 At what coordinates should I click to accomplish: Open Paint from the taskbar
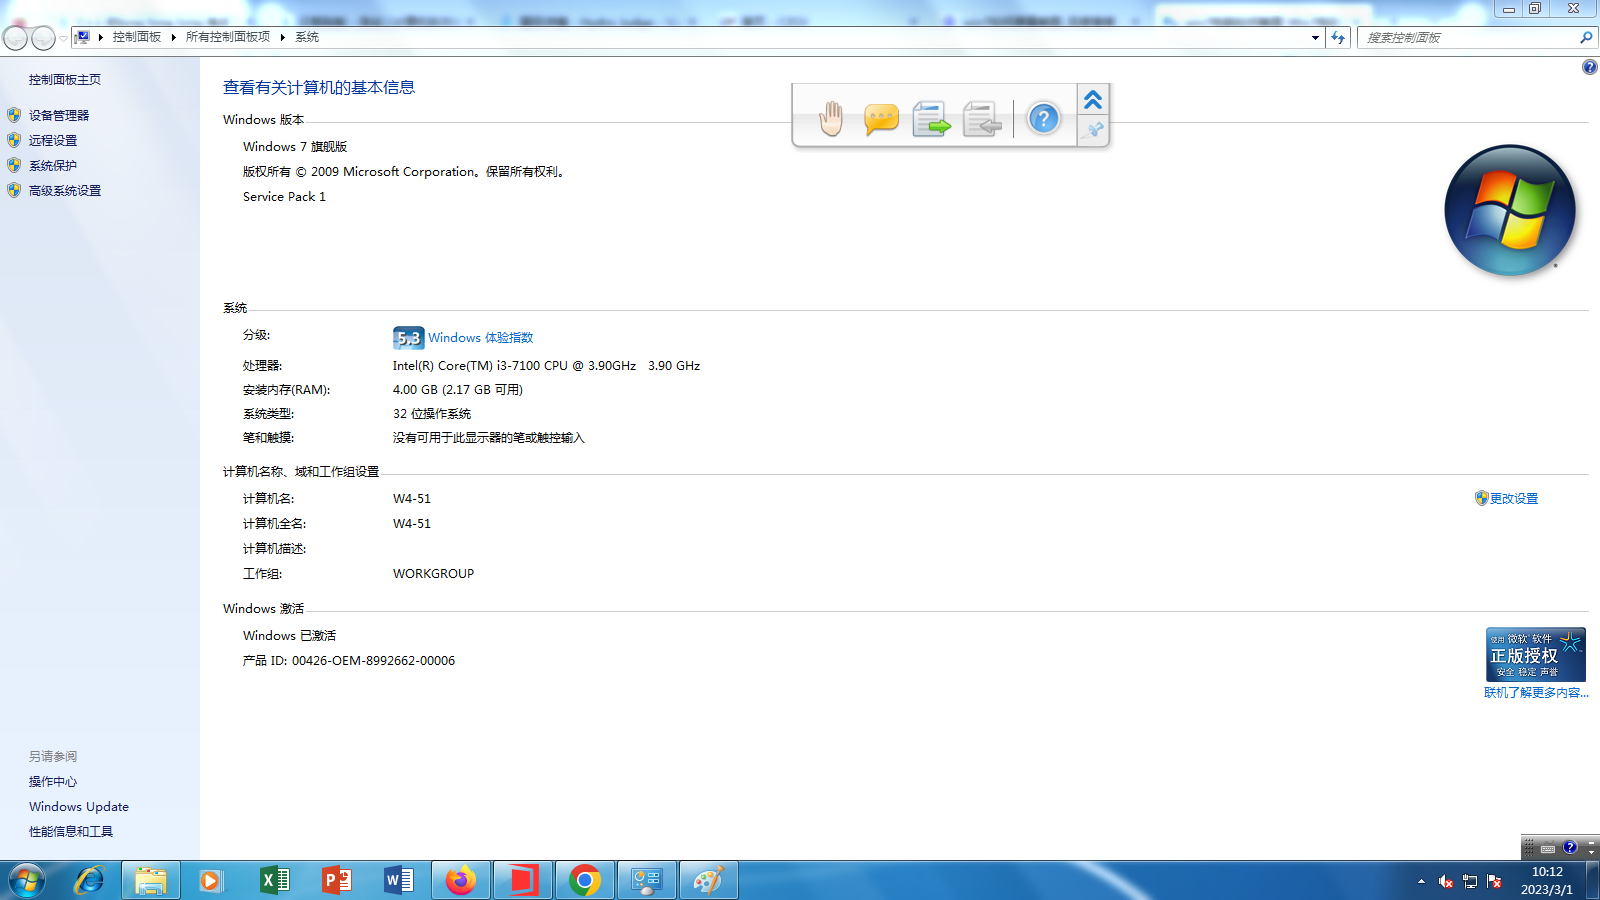[x=709, y=881]
